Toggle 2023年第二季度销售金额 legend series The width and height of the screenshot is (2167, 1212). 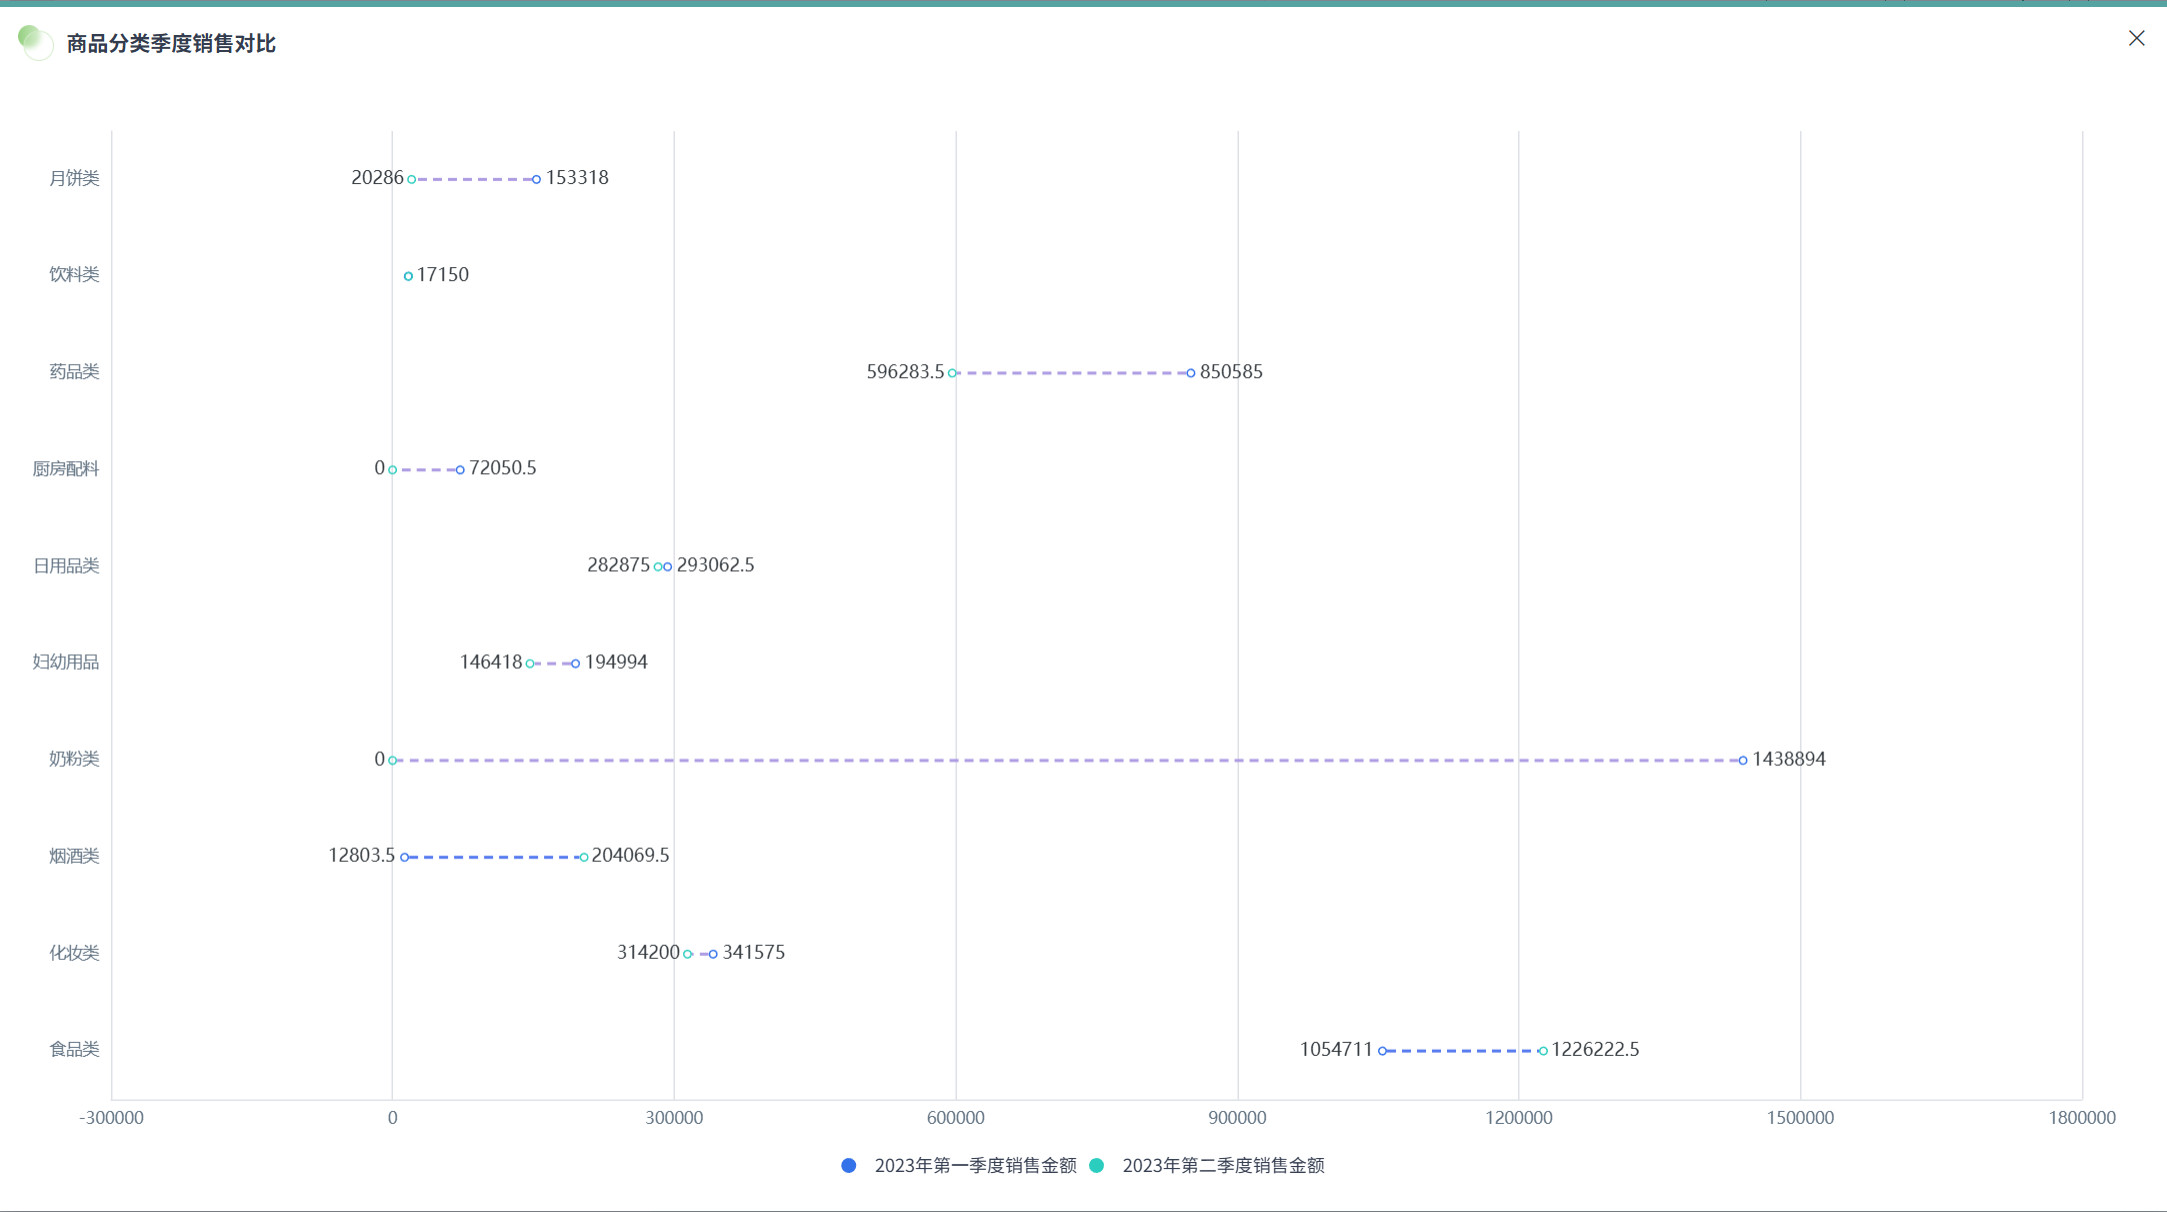(x=1222, y=1165)
